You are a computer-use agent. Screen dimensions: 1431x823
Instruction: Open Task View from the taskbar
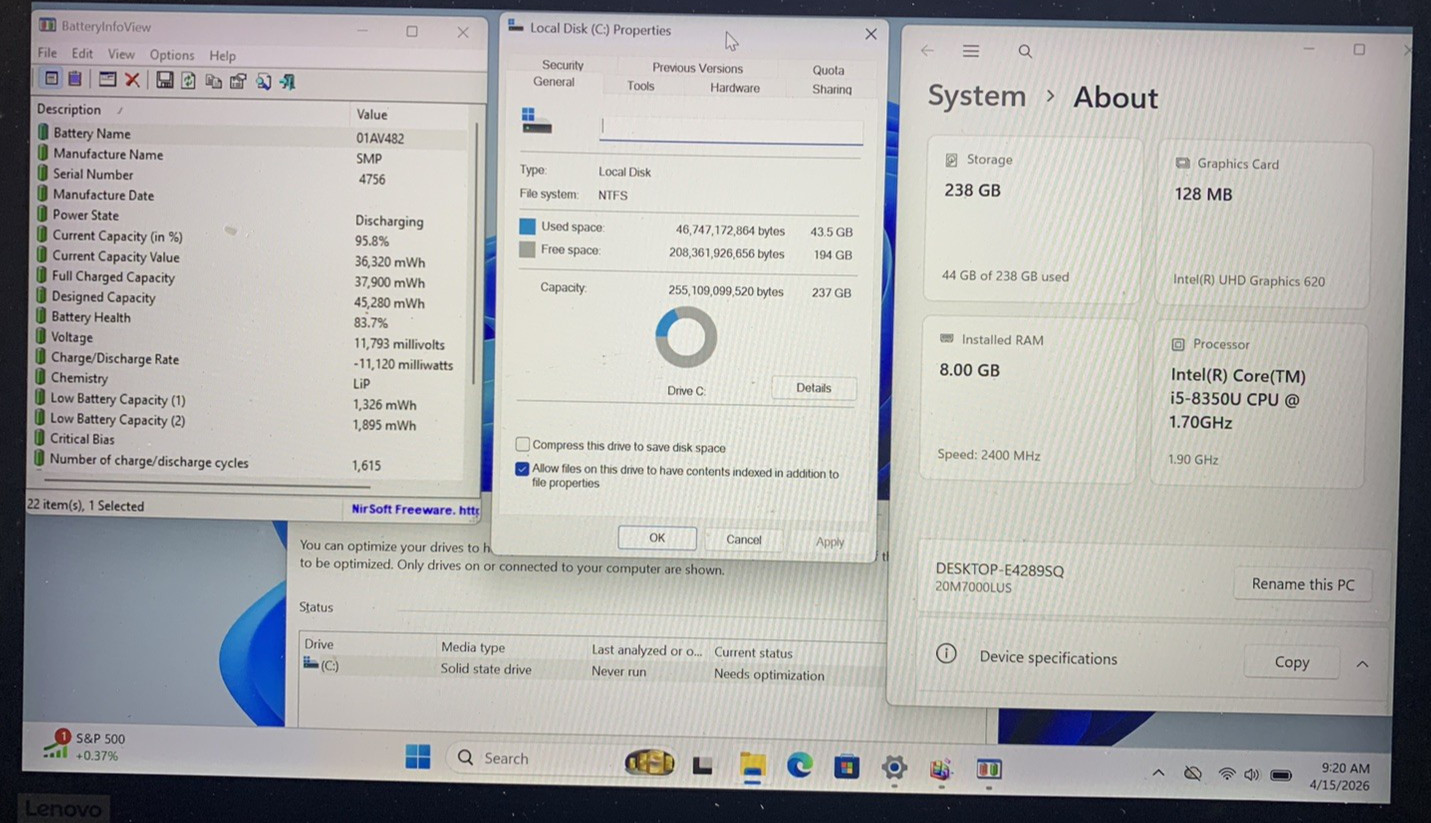(x=703, y=766)
